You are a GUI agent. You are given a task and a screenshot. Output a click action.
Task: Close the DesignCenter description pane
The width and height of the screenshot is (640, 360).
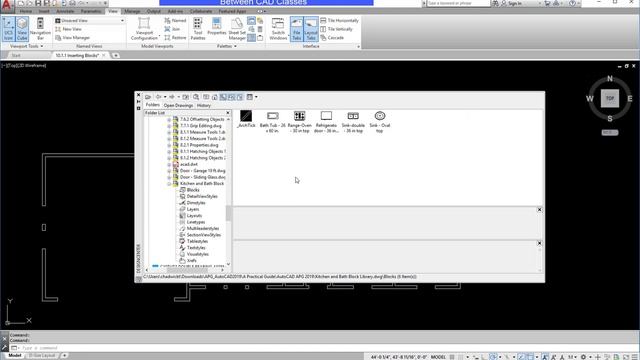[539, 243]
